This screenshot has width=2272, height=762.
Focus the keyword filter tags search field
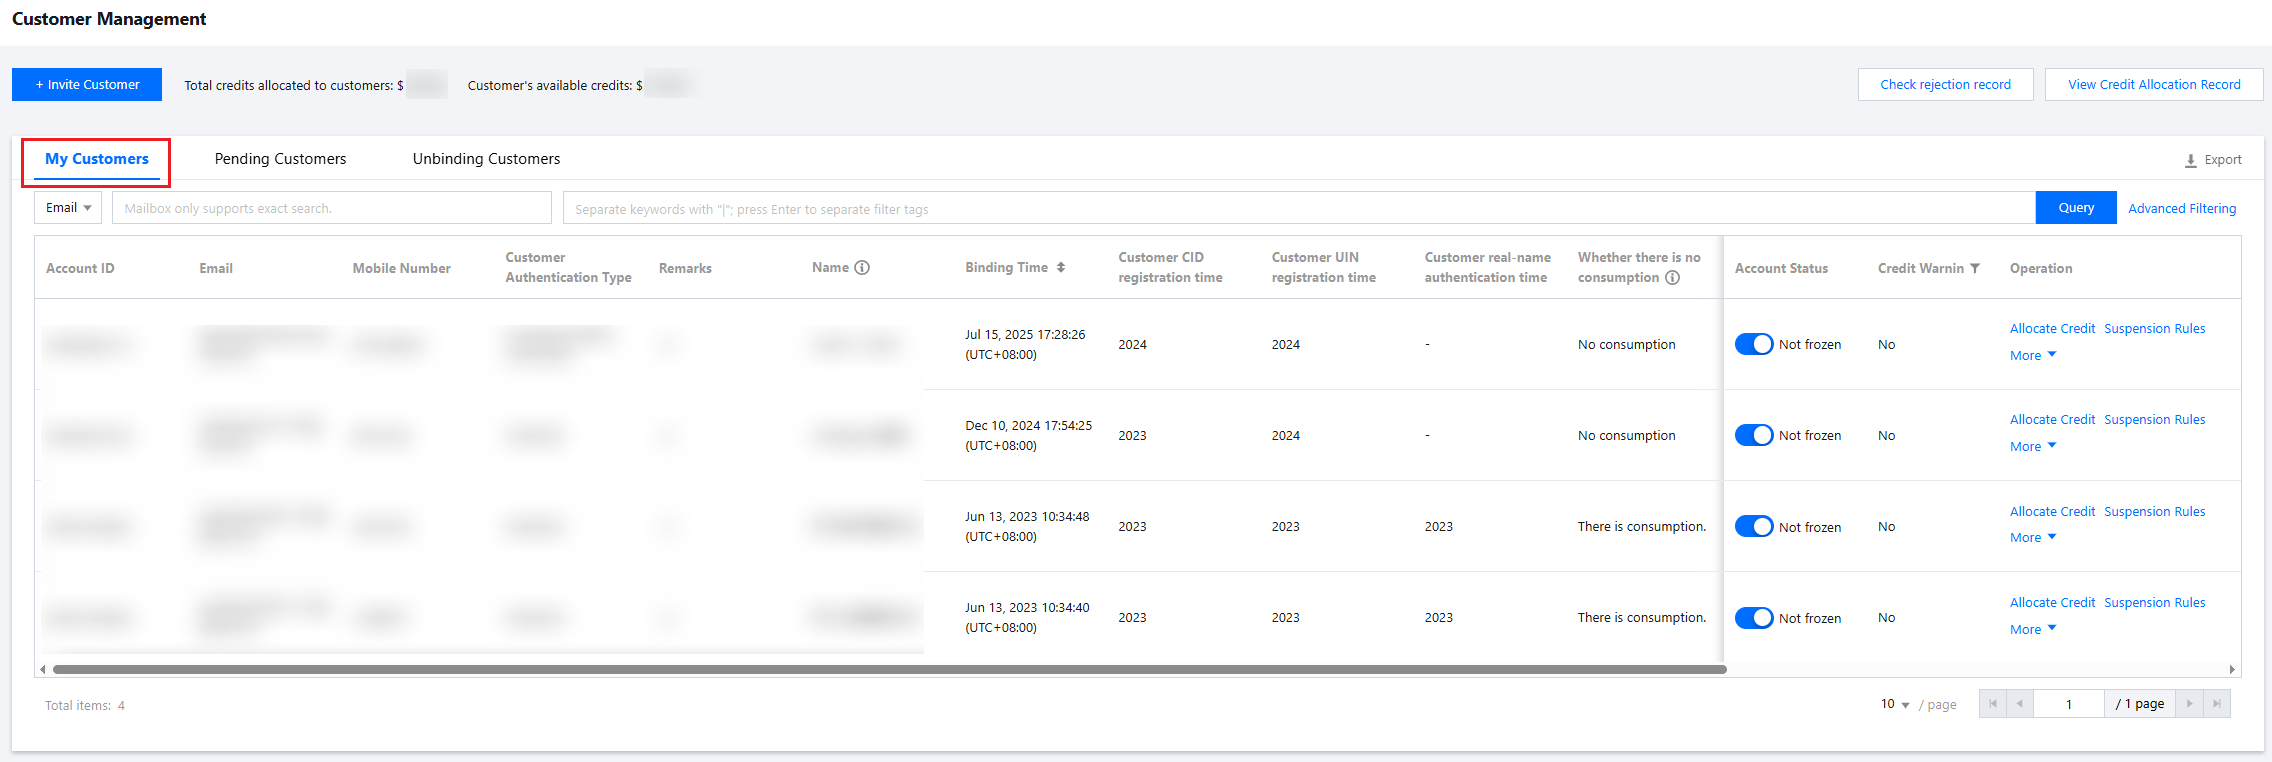[1298, 209]
